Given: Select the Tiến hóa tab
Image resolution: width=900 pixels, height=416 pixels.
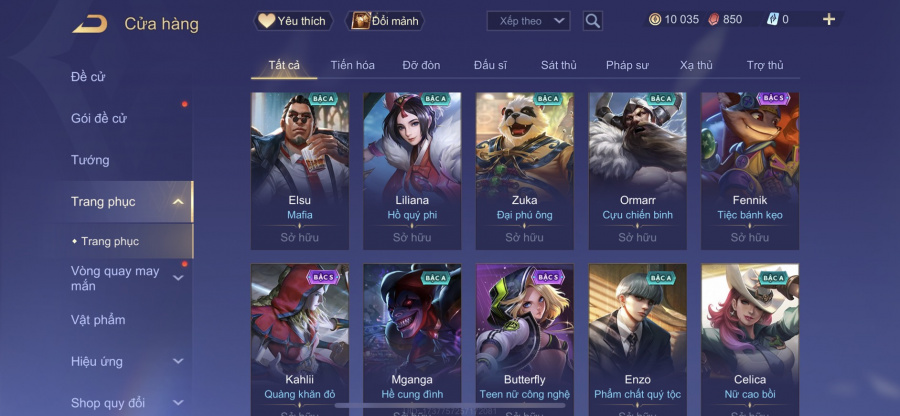Looking at the screenshot, I should point(352,65).
